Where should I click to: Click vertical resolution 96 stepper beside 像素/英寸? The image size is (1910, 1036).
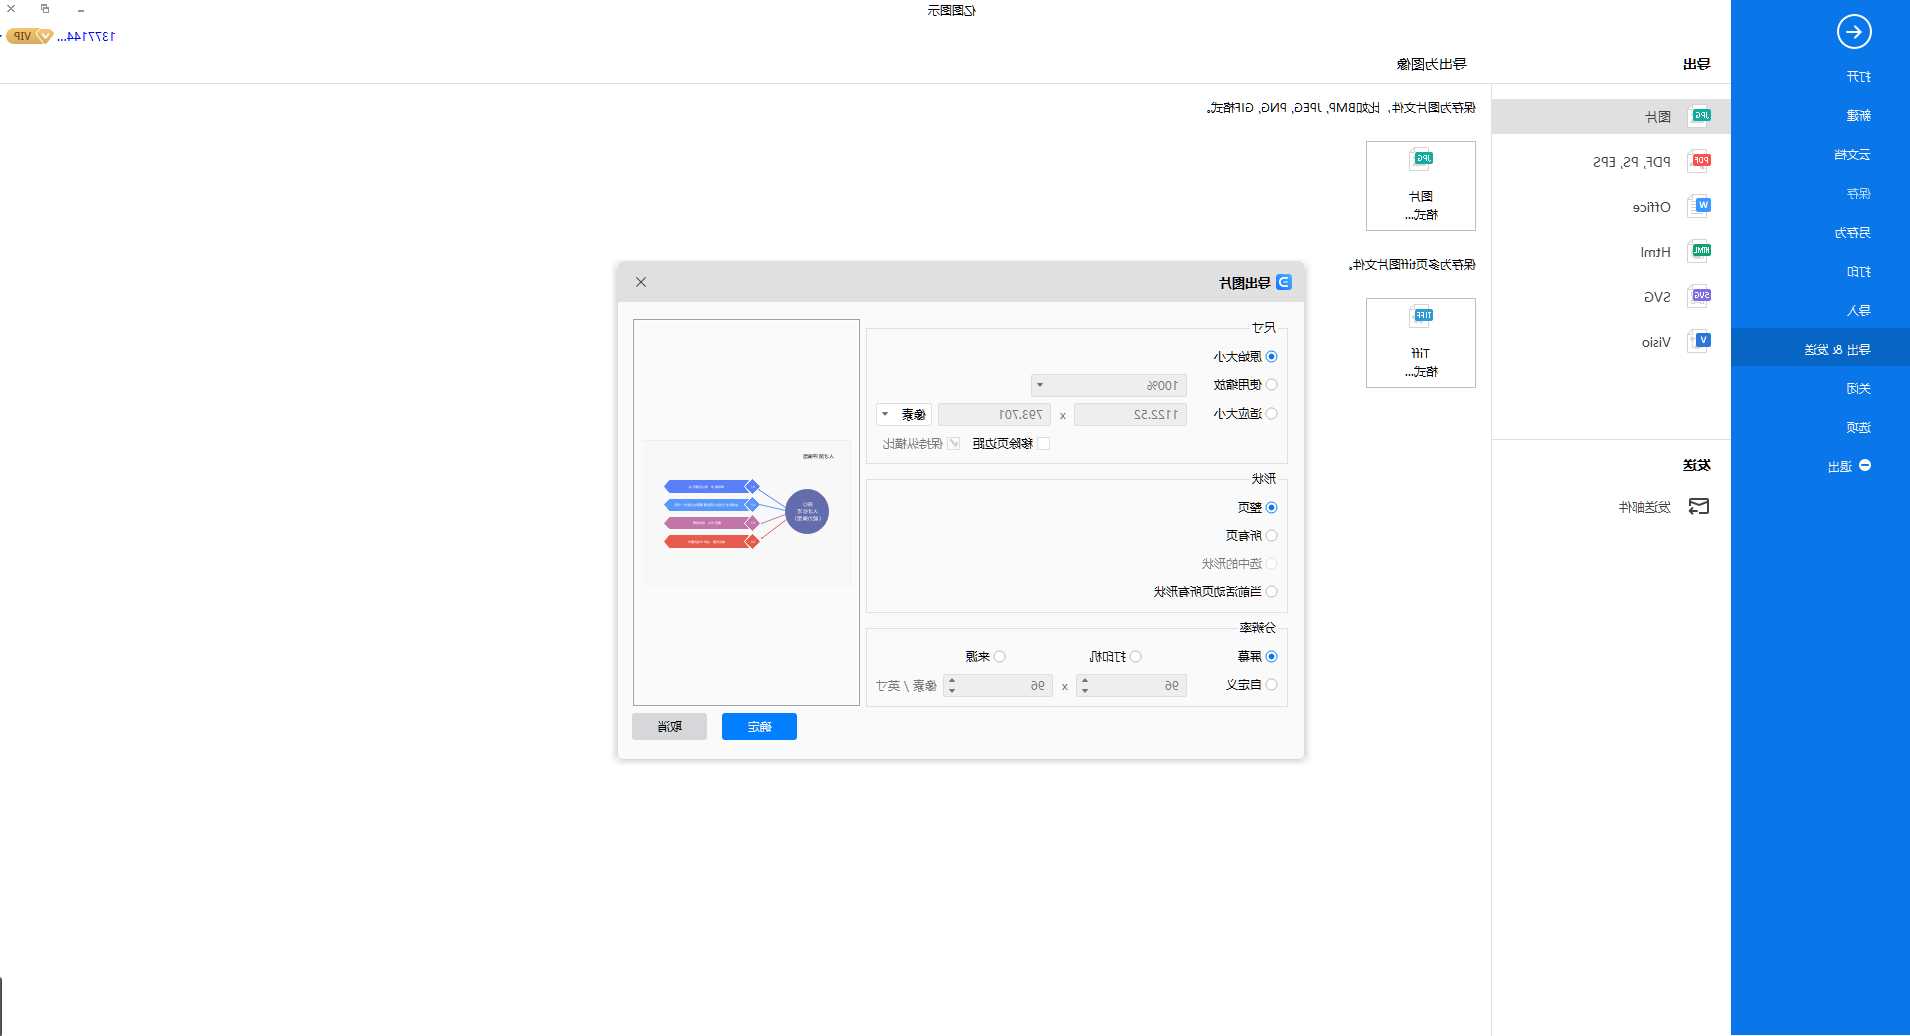pos(998,686)
